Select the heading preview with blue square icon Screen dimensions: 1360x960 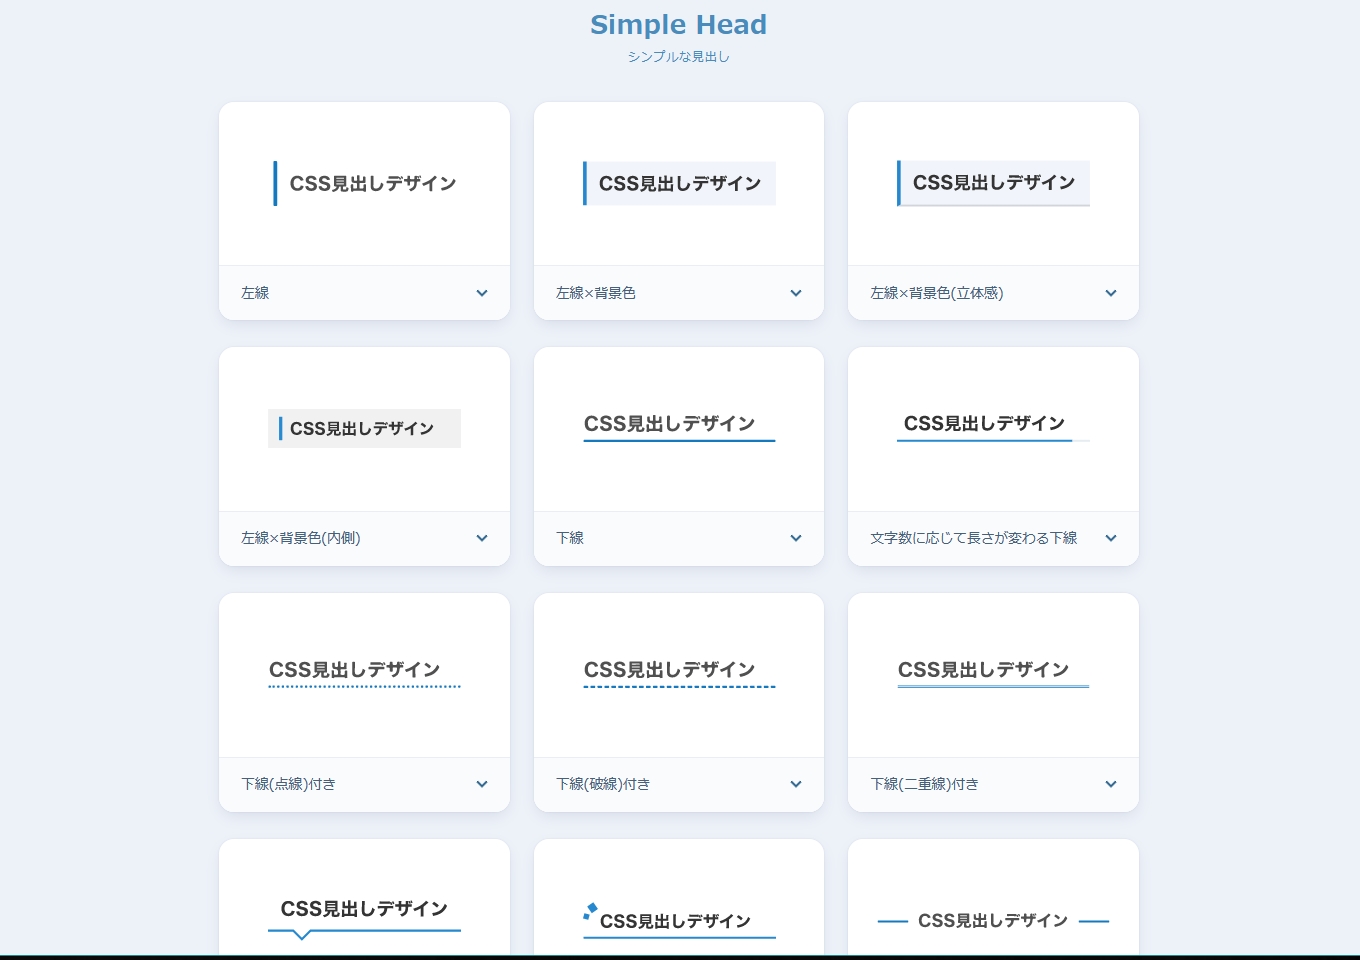679,920
